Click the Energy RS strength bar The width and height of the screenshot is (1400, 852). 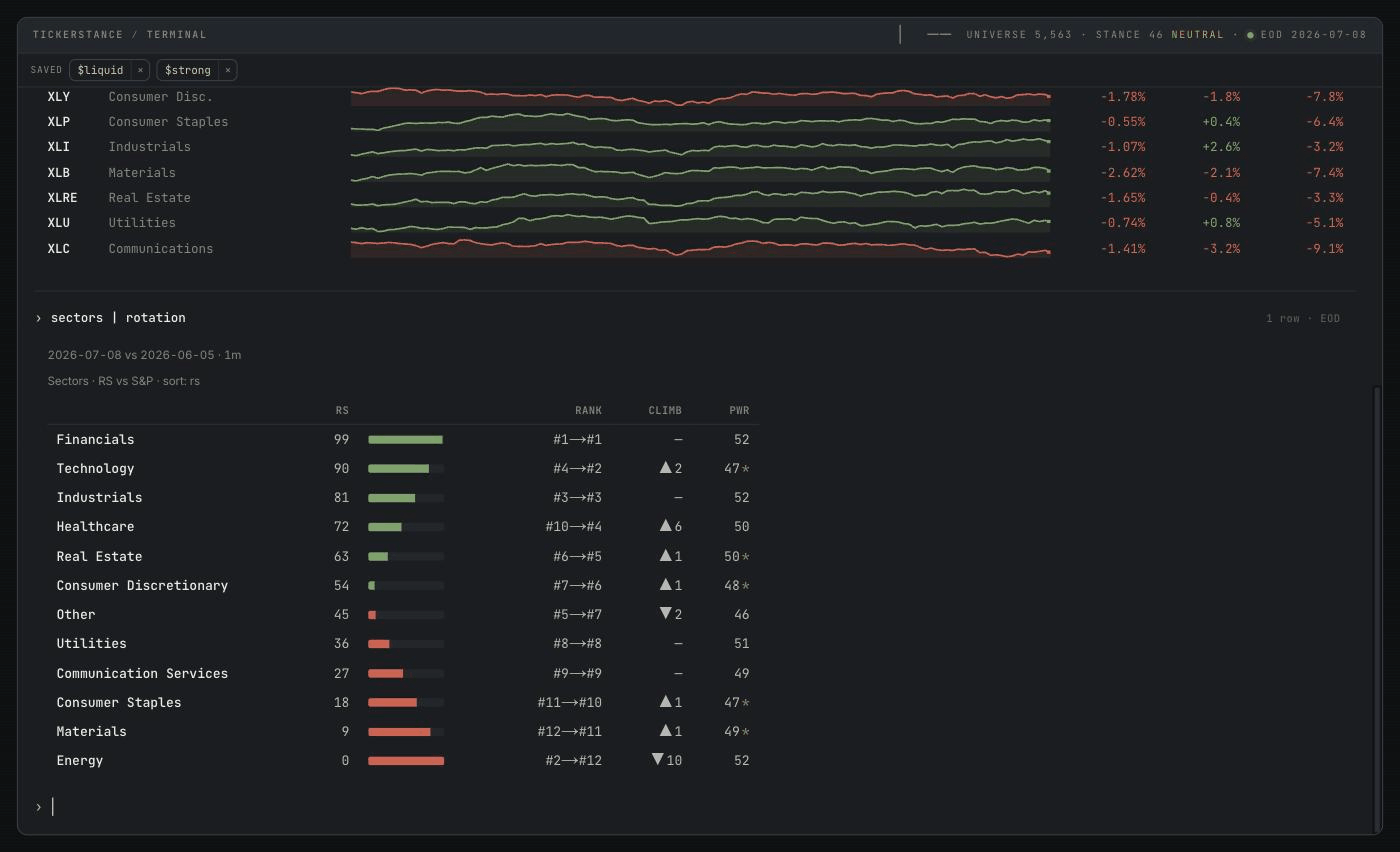[406, 761]
